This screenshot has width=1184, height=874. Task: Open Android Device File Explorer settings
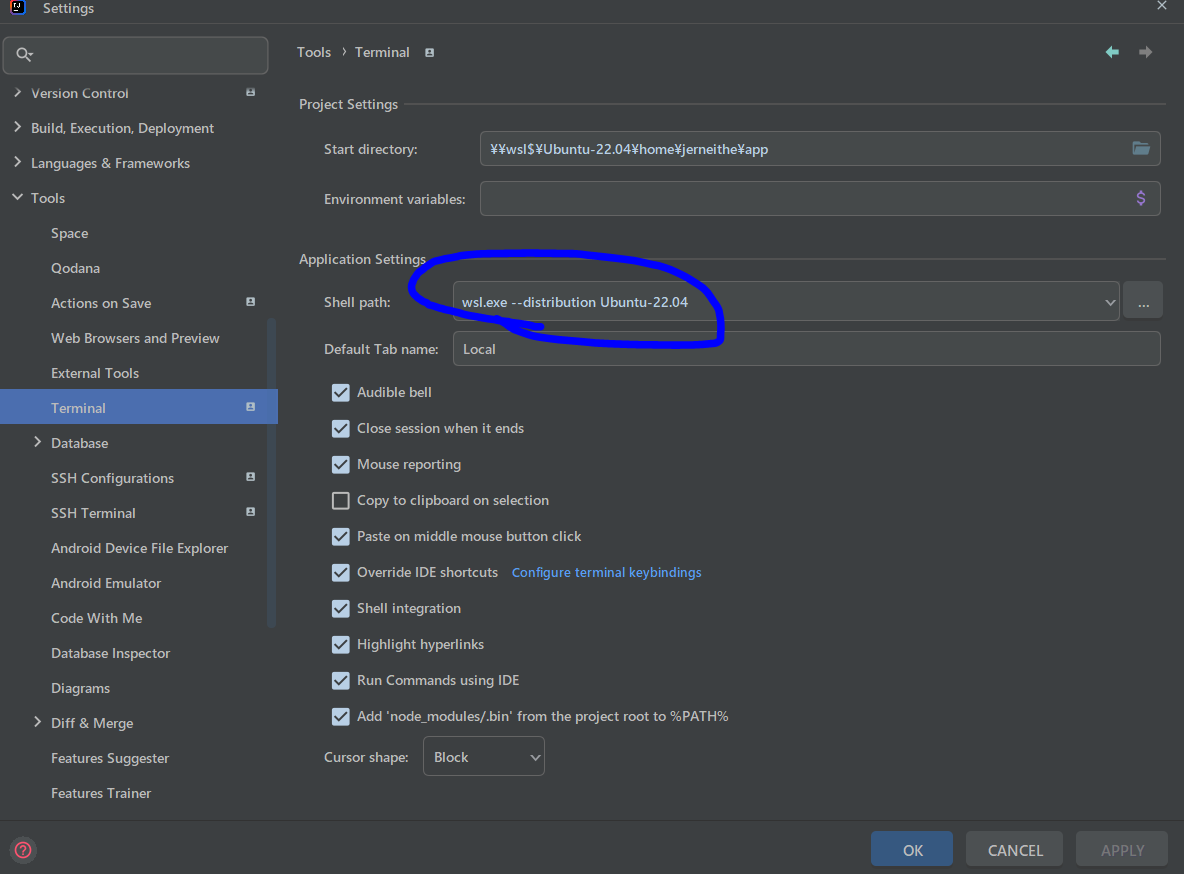tap(140, 548)
